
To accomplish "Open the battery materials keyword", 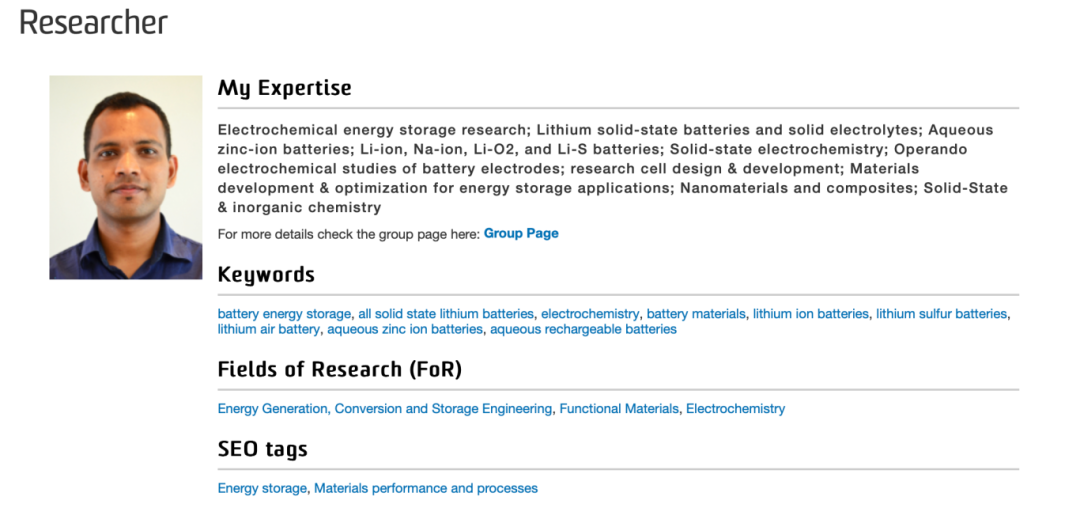I will point(696,314).
